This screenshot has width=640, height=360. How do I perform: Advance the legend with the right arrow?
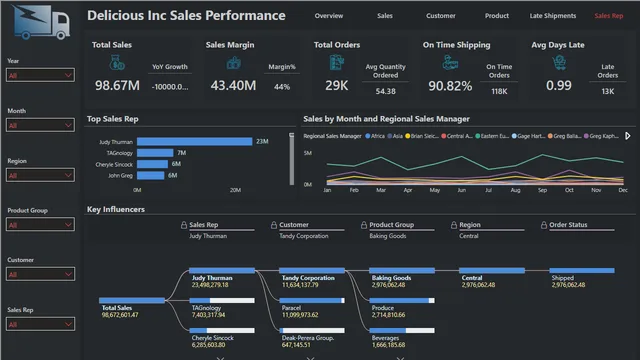click(628, 136)
